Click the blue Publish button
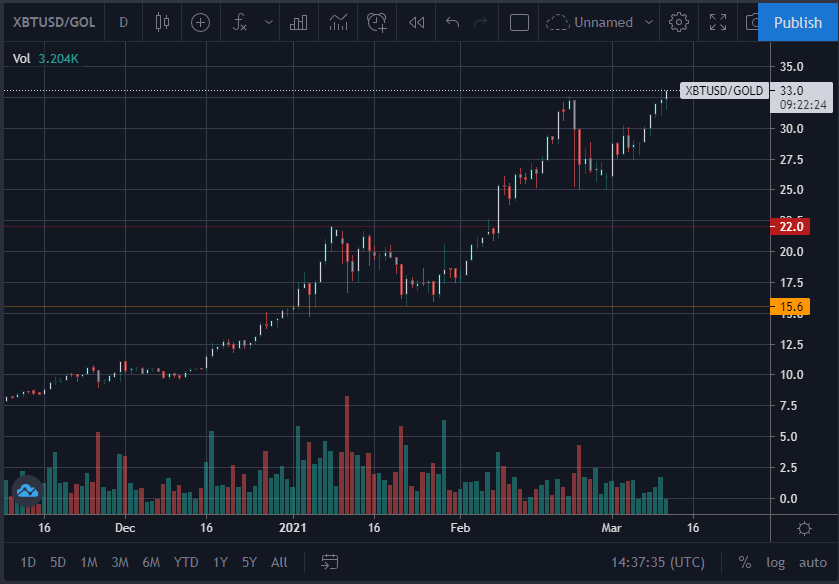Viewport: 839px width, 584px height. (798, 22)
